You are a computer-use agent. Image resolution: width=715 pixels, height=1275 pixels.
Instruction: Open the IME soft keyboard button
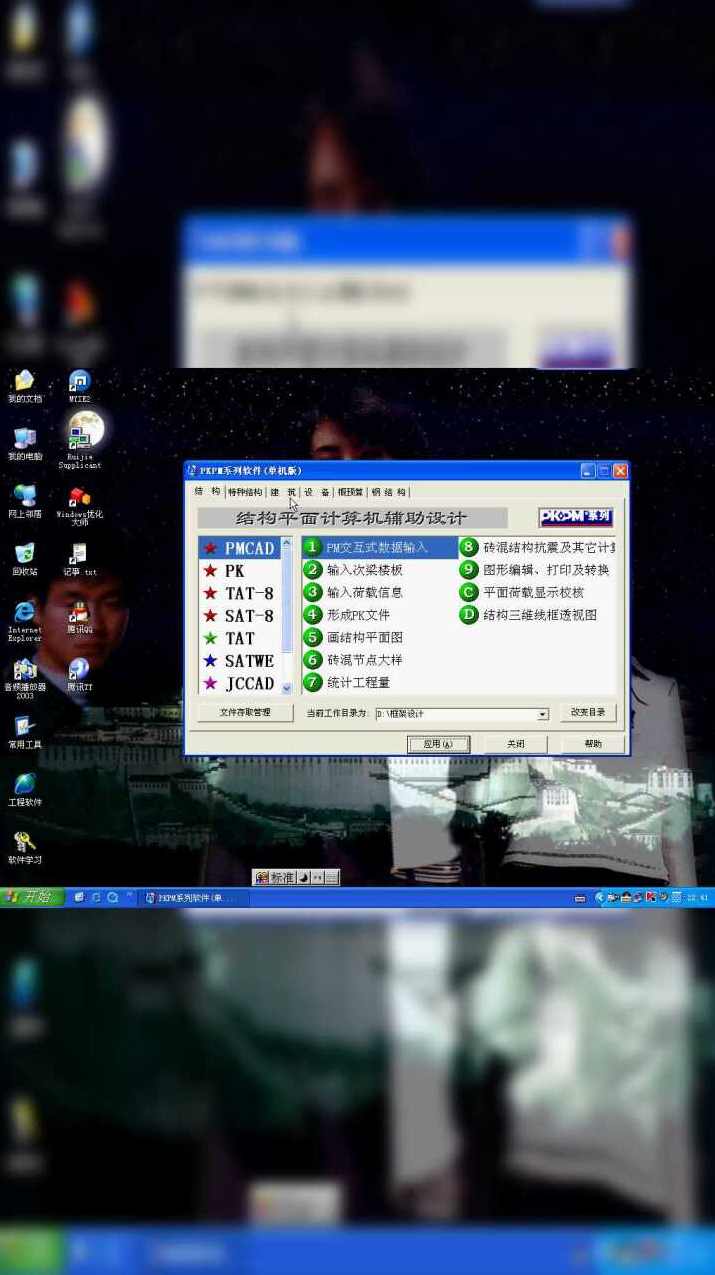tap(331, 877)
